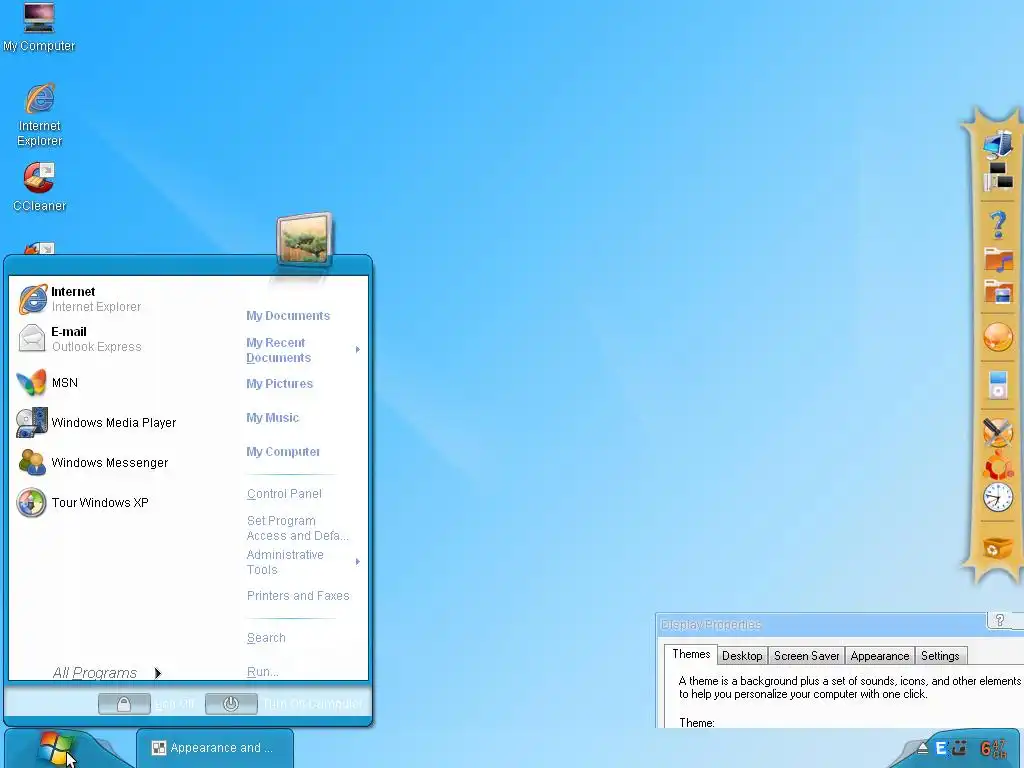
Task: Open My Documents in Start menu
Action: click(288, 315)
